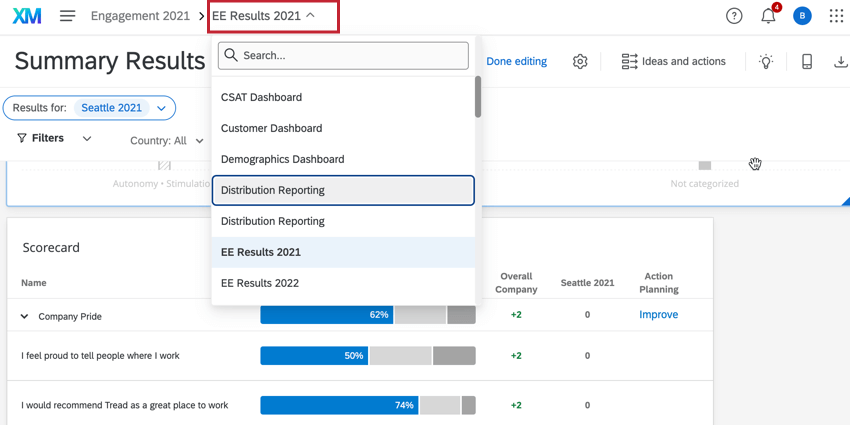Select CSAT Dashboard from the list
The image size is (850, 425).
coord(262,97)
